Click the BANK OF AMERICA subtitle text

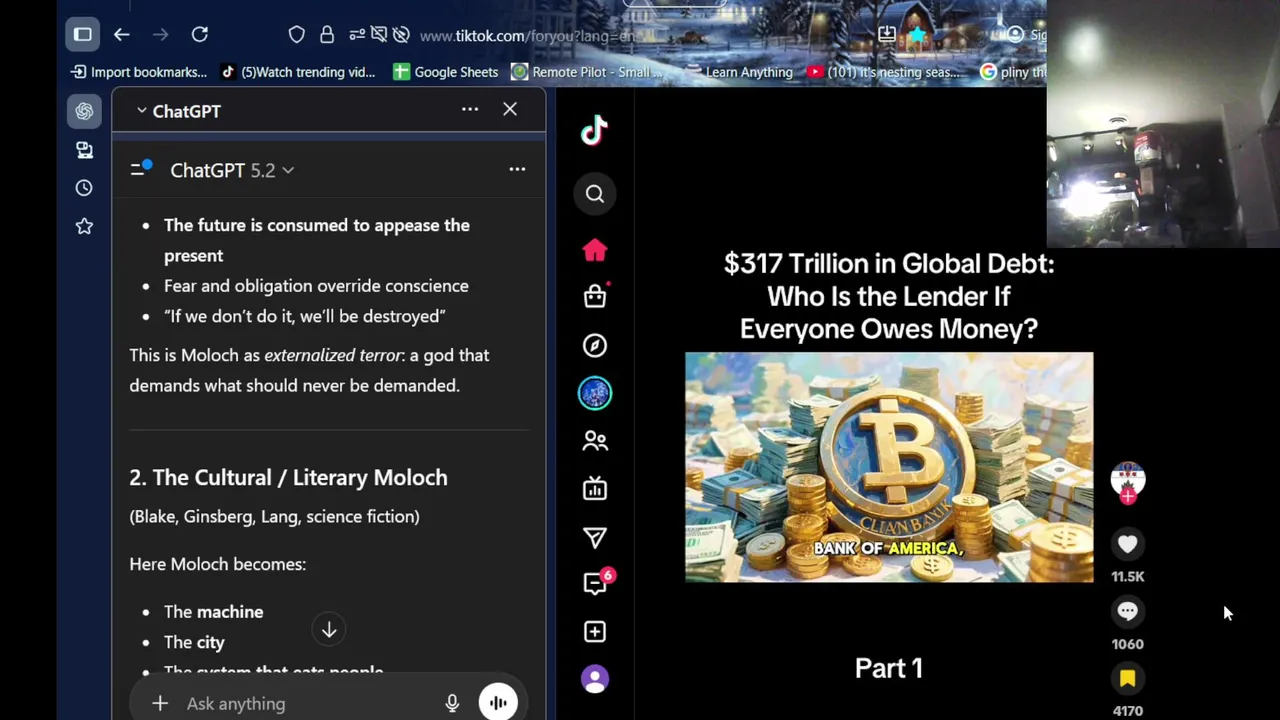(888, 548)
